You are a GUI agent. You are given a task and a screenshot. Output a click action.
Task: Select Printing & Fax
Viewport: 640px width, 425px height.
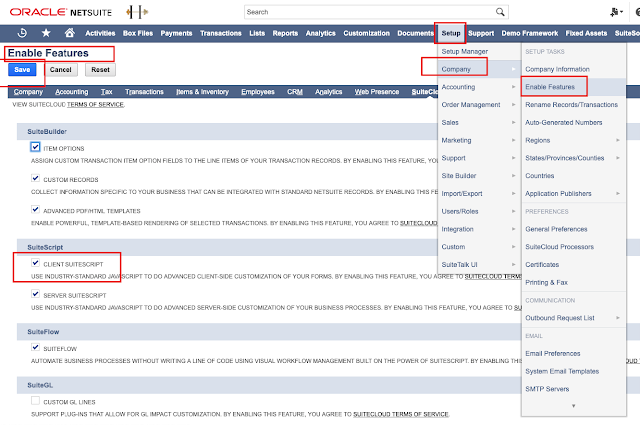pyautogui.click(x=546, y=282)
